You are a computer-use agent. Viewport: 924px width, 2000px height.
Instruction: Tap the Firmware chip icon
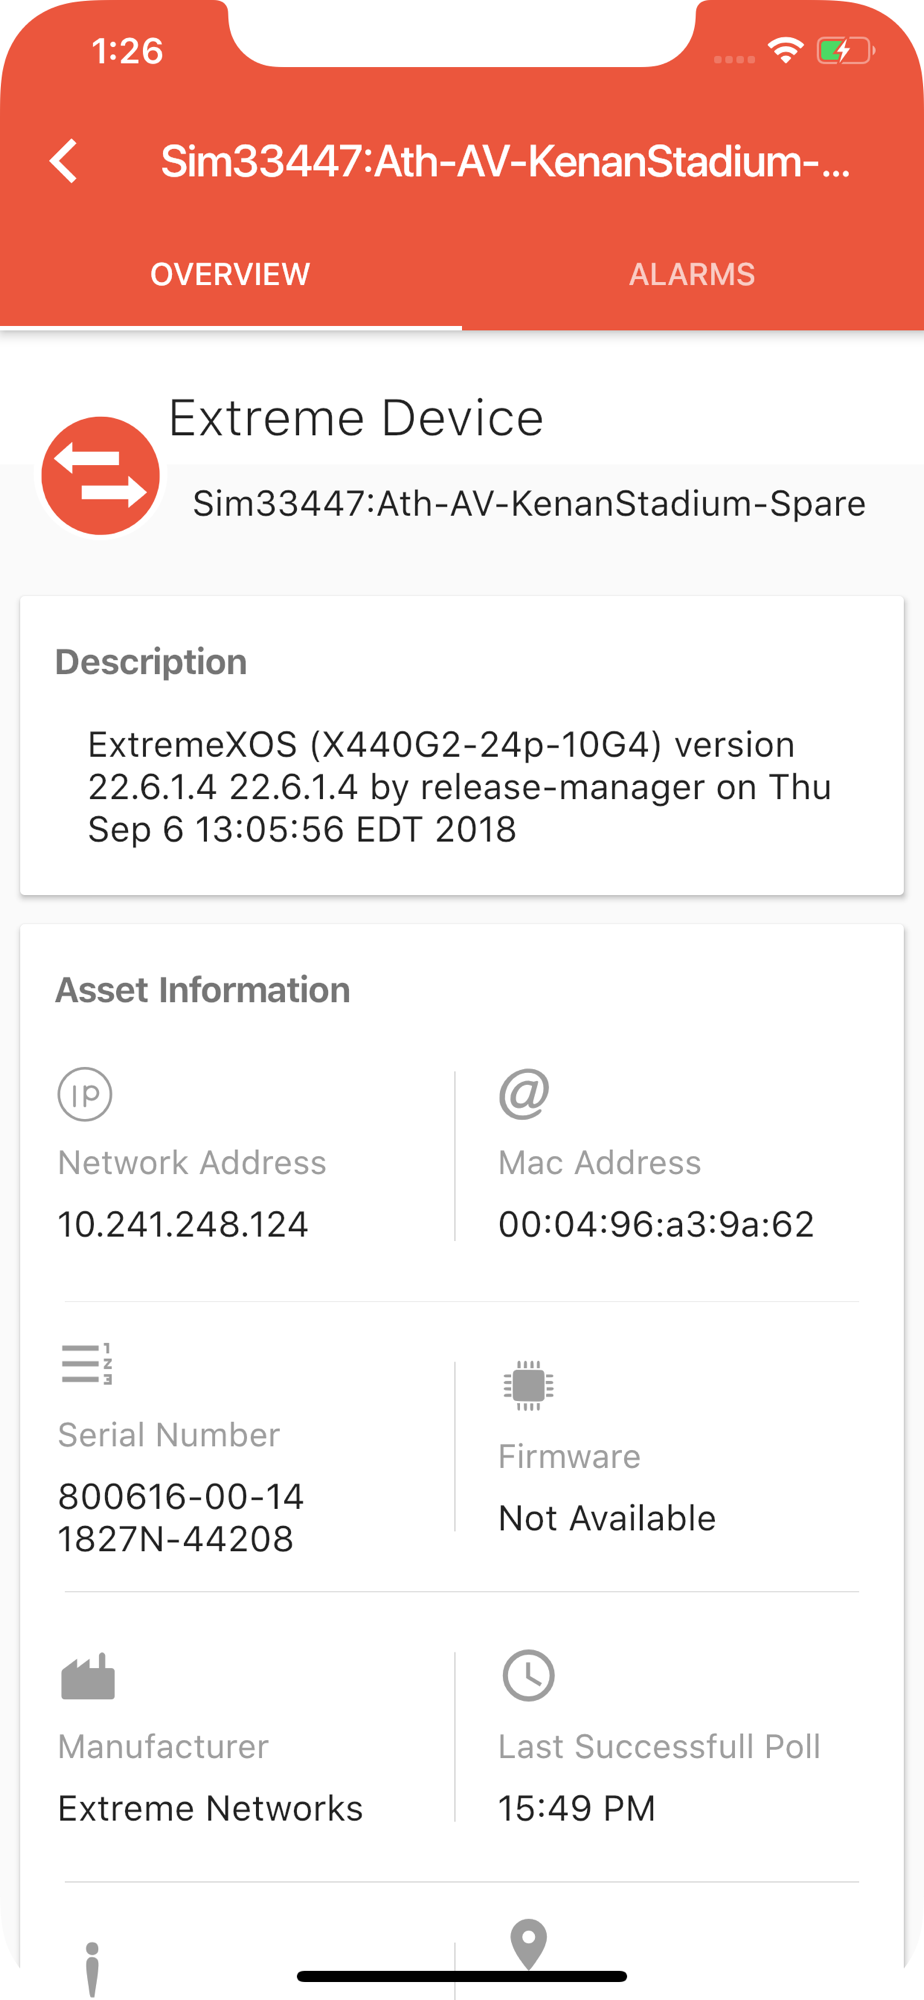(x=528, y=1385)
